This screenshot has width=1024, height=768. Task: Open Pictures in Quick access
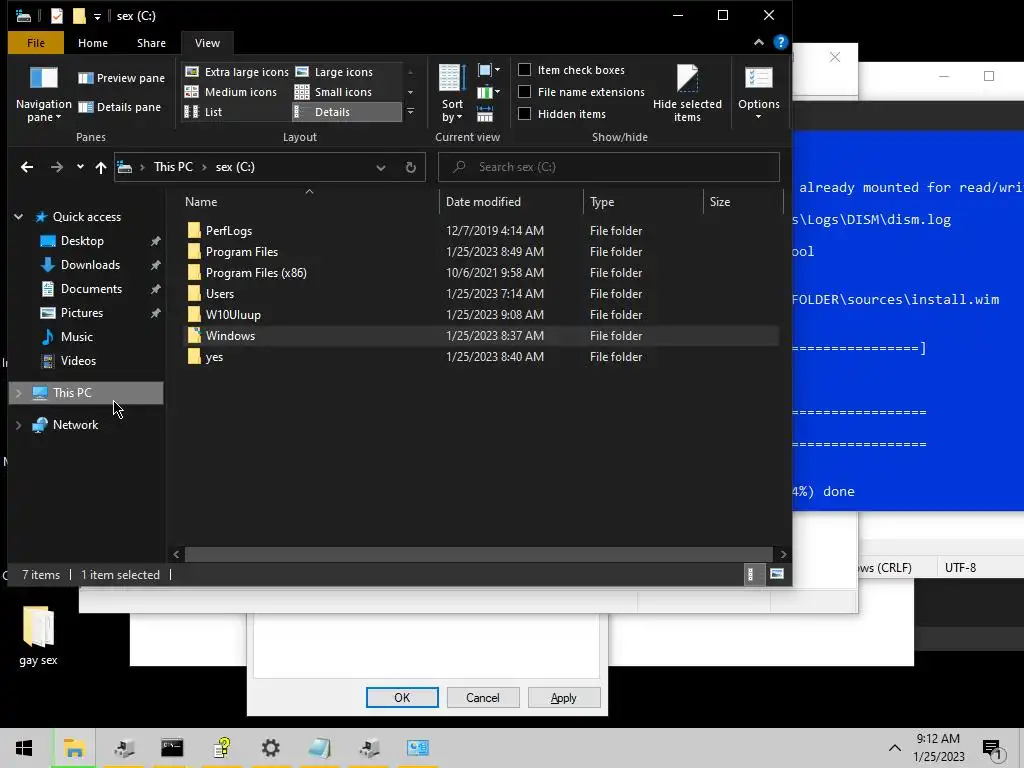click(x=82, y=313)
